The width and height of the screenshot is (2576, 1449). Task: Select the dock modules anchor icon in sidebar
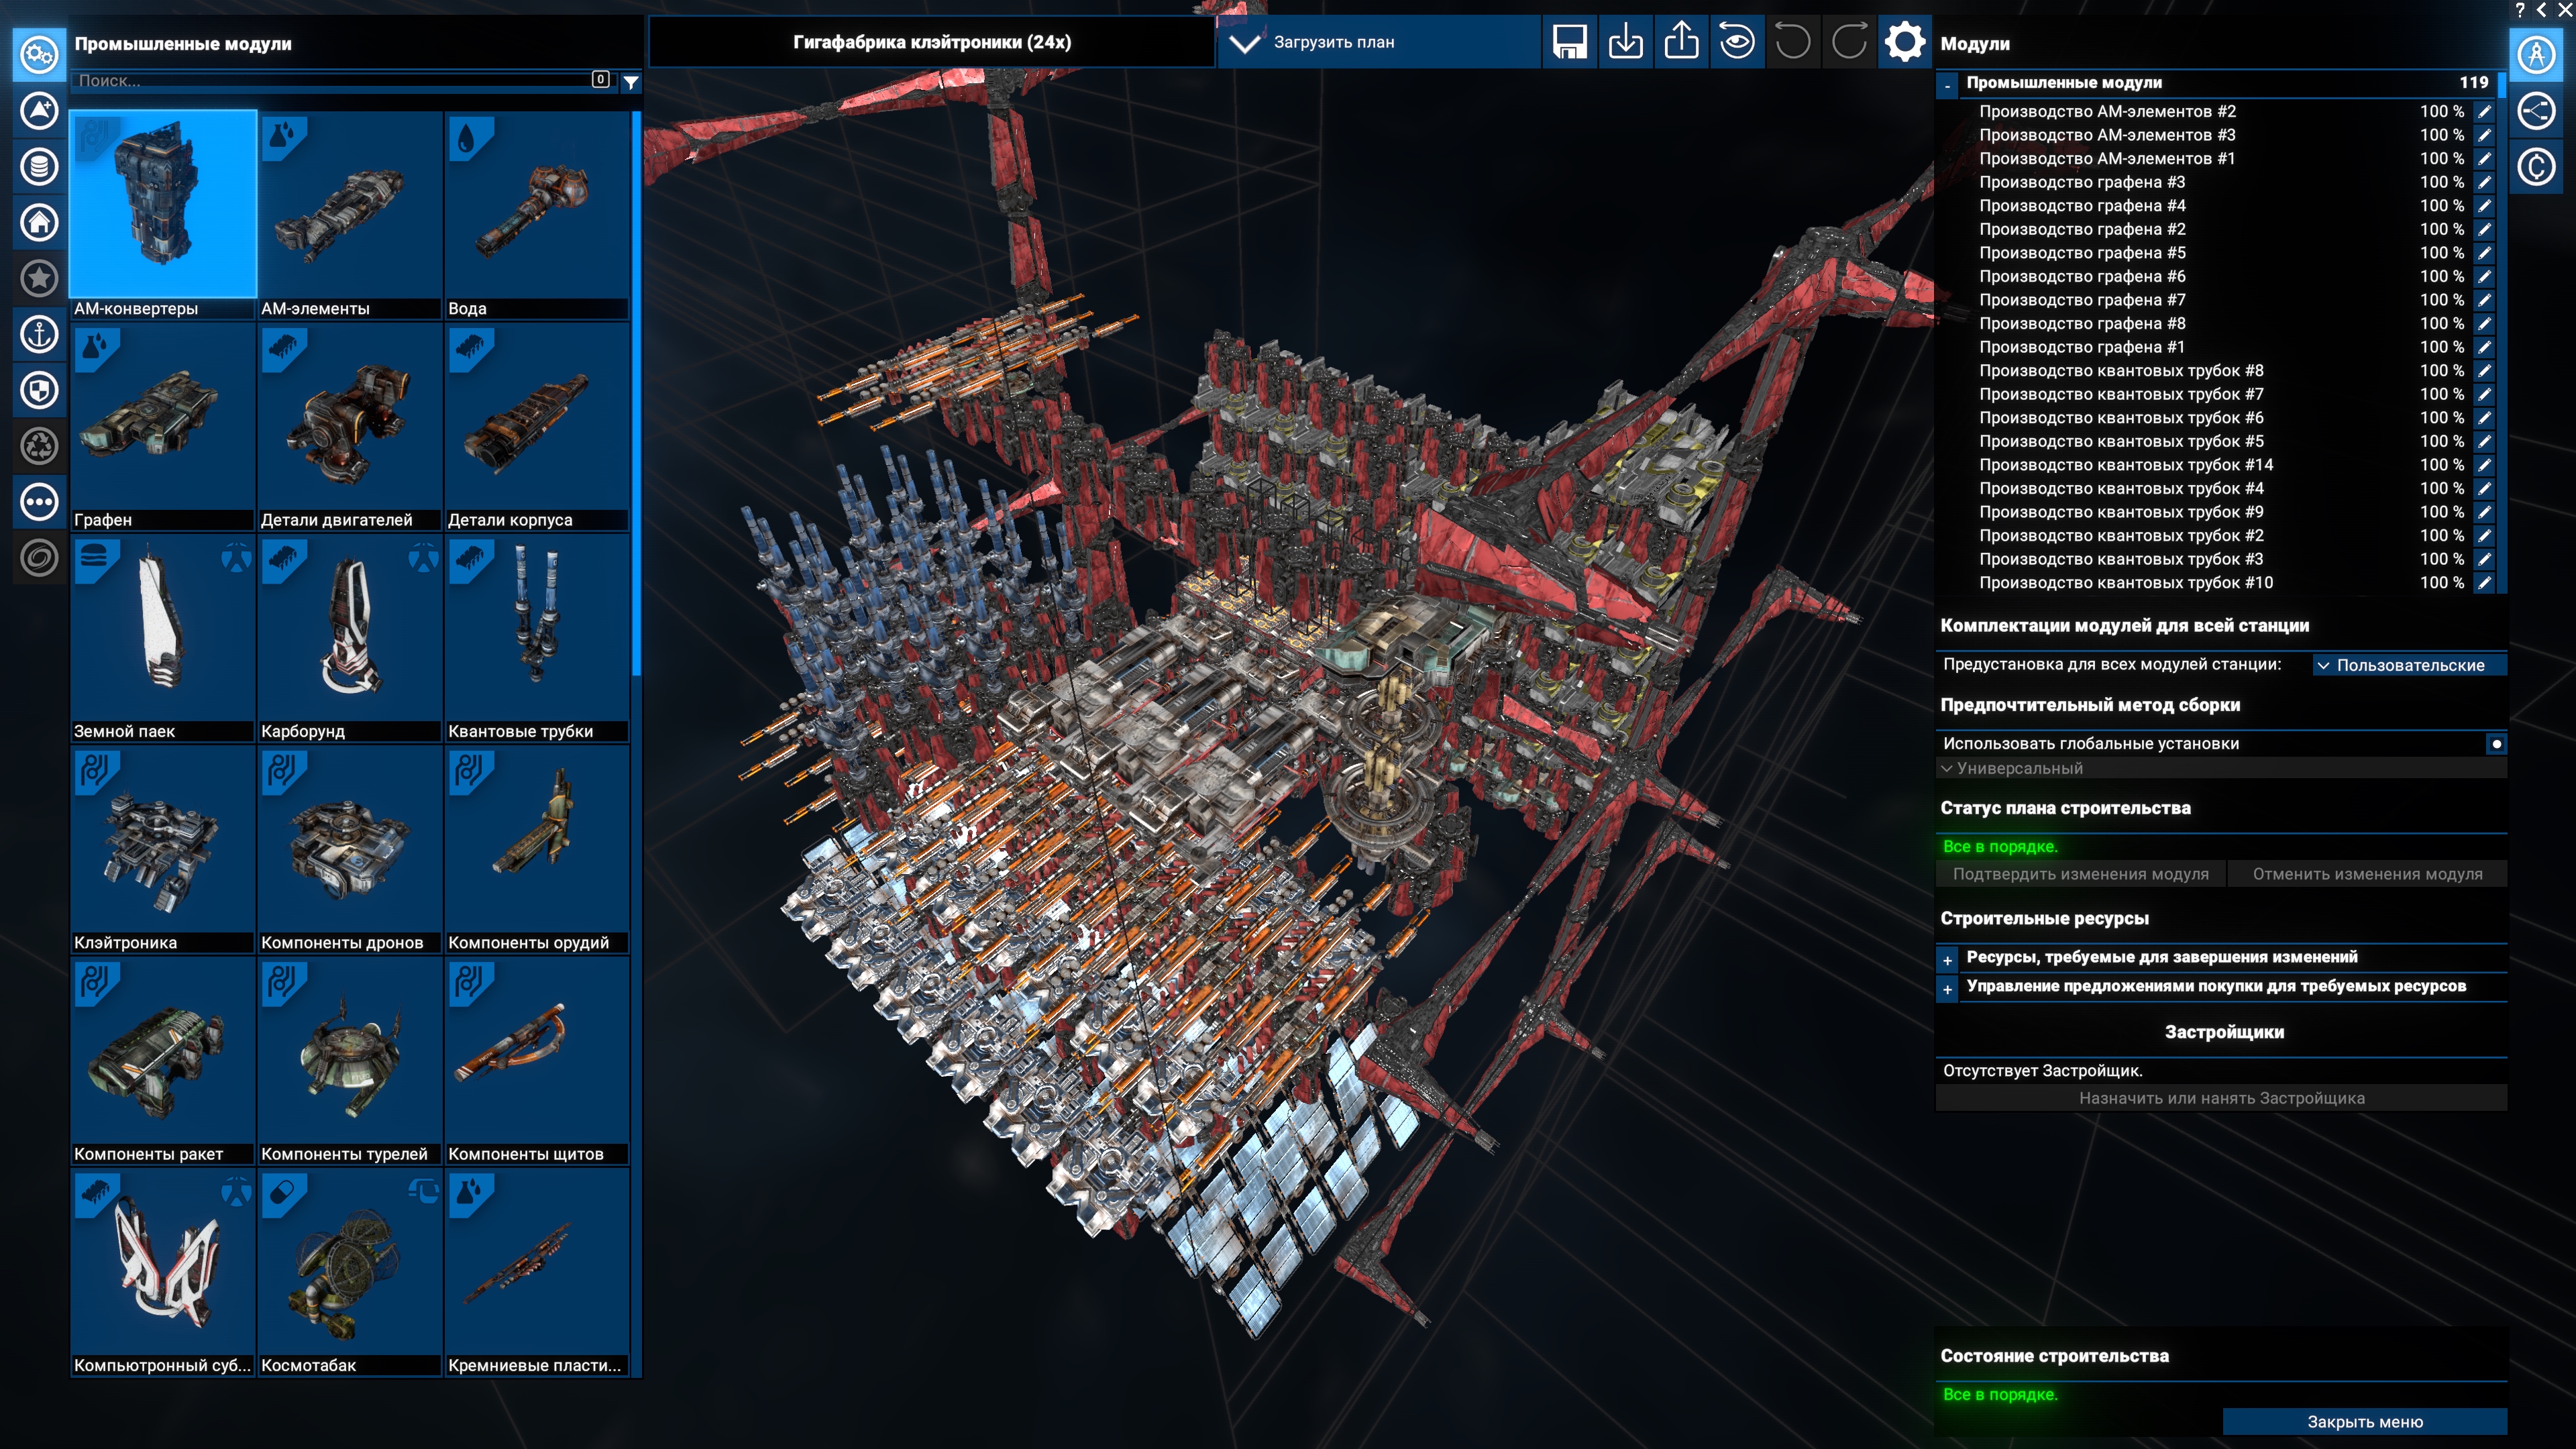point(40,334)
